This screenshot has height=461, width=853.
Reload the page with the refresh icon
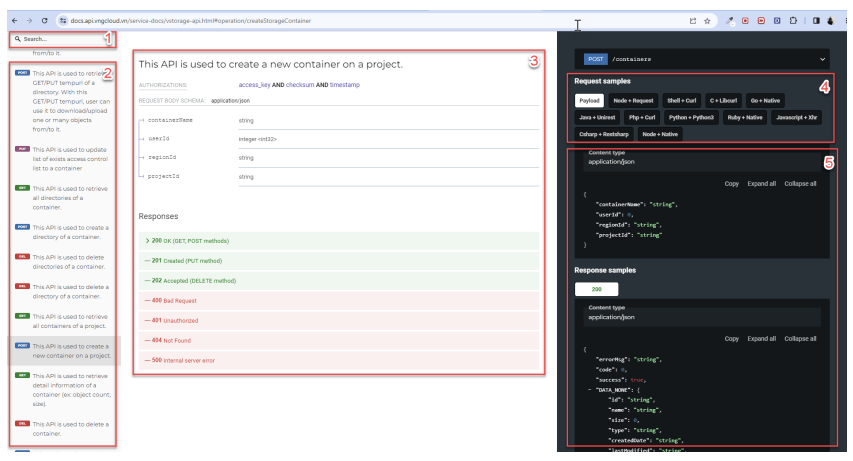click(45, 20)
